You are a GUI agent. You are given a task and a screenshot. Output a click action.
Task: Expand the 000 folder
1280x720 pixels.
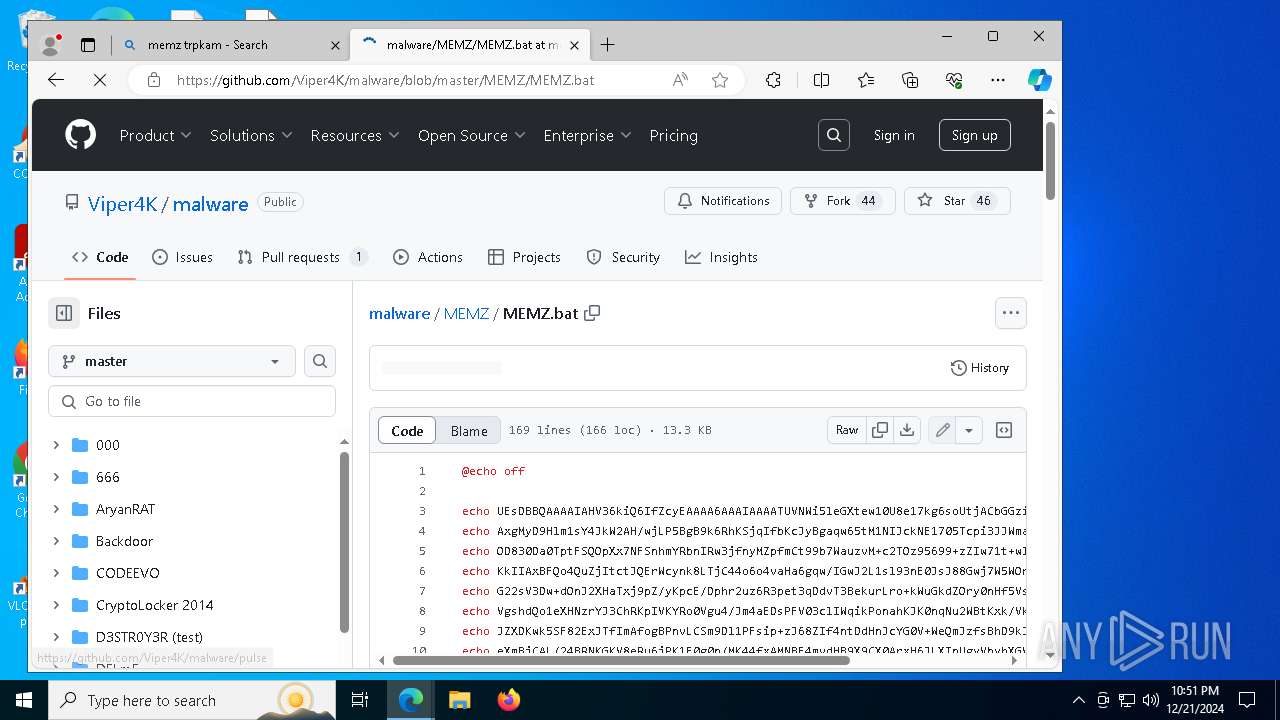click(x=57, y=445)
